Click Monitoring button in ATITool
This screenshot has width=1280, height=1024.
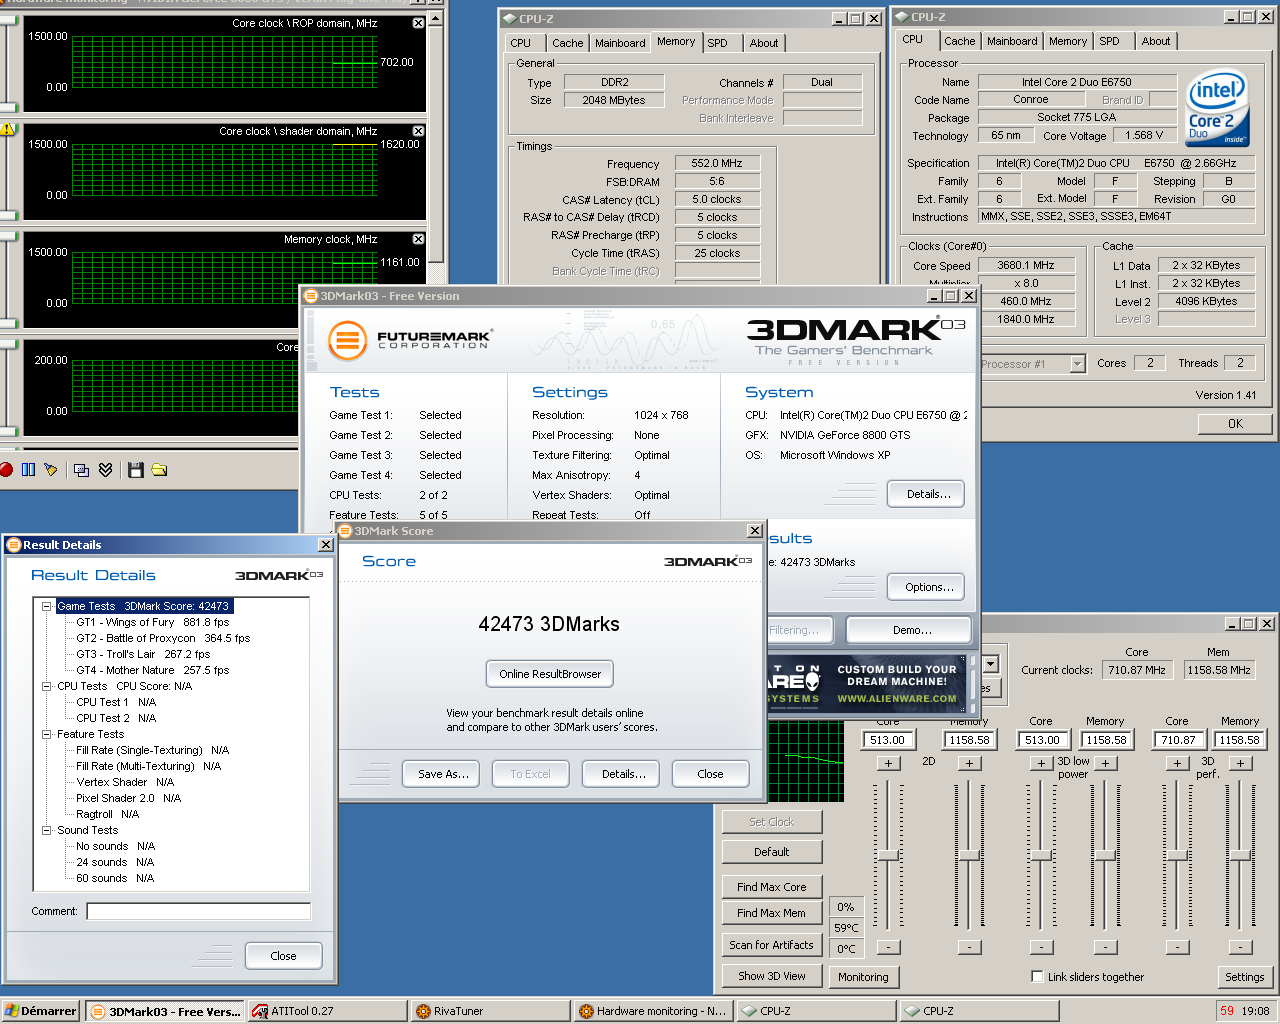pyautogui.click(x=863, y=977)
